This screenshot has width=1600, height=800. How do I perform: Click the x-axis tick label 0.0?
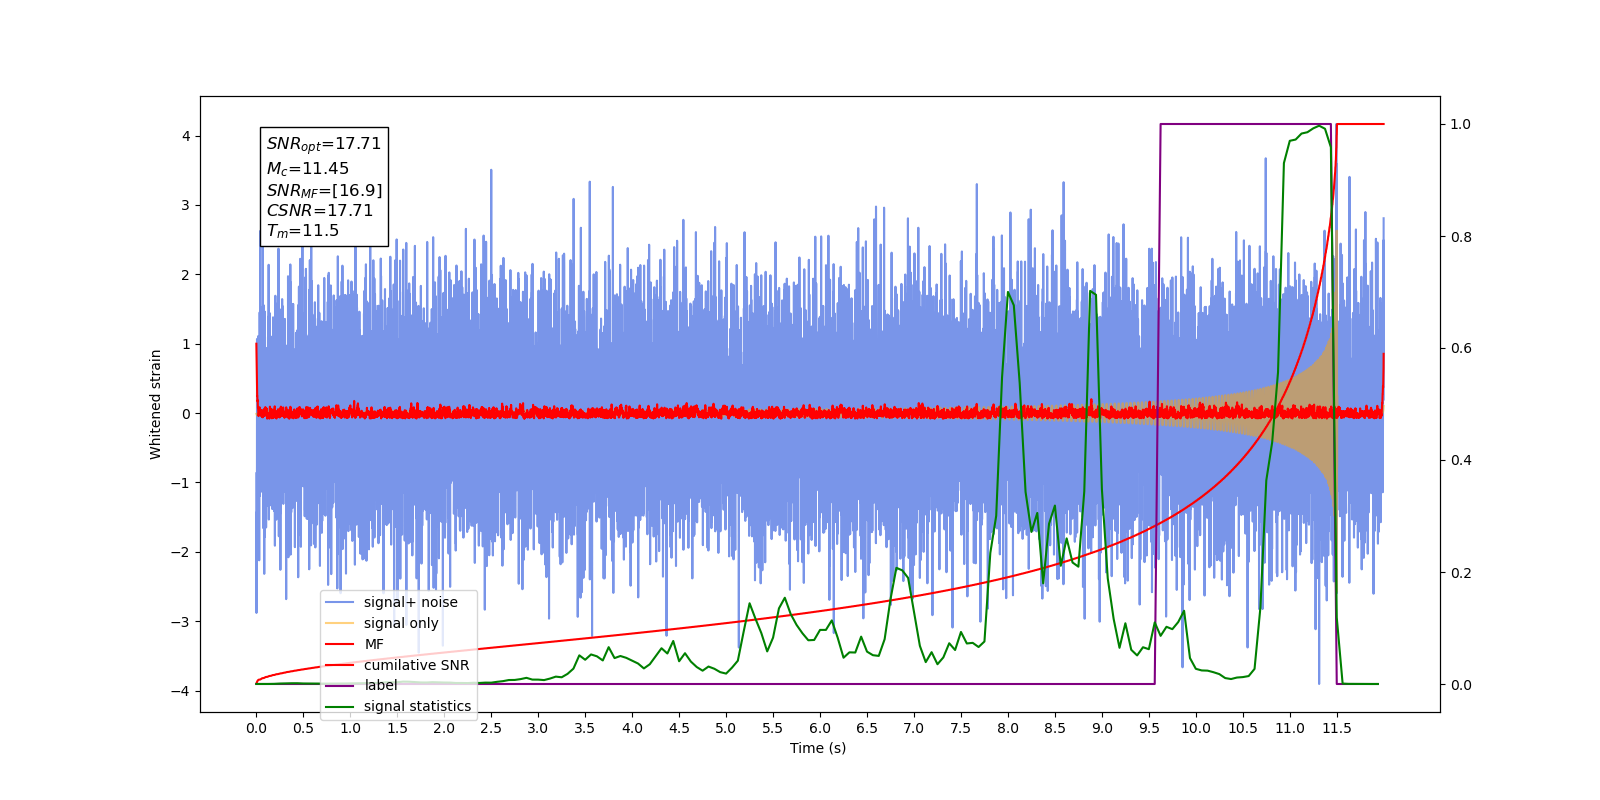click(x=256, y=728)
